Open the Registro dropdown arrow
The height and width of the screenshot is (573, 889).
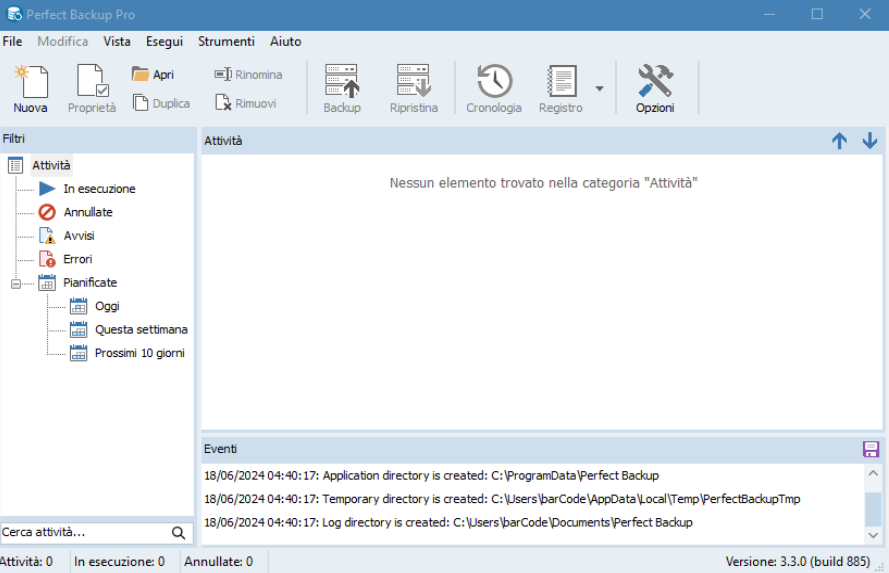tap(599, 88)
